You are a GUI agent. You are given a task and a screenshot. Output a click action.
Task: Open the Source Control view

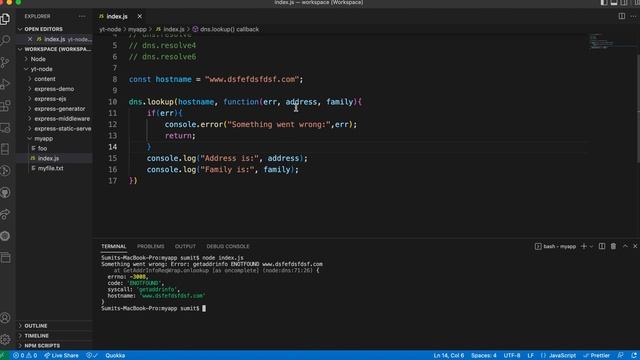[x=5, y=62]
